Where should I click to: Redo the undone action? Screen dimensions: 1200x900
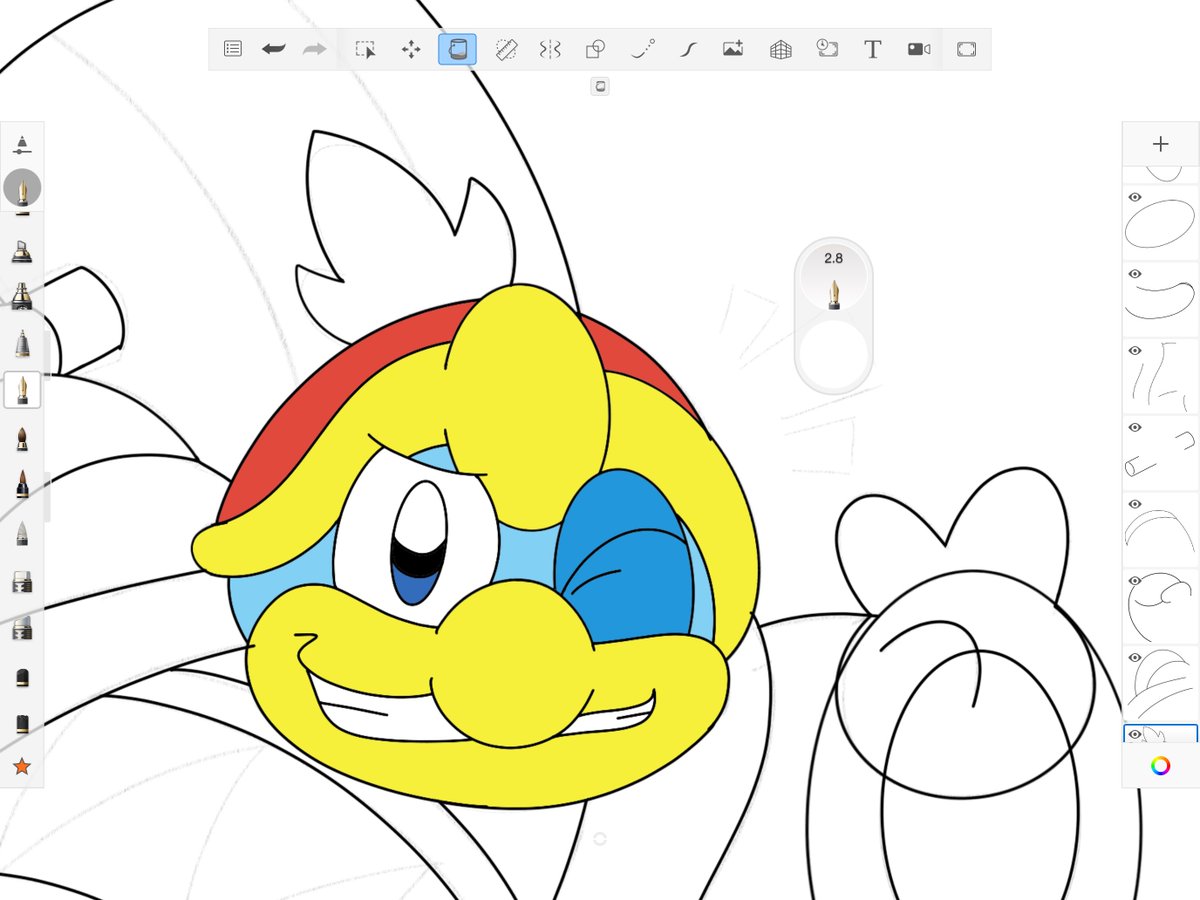315,49
